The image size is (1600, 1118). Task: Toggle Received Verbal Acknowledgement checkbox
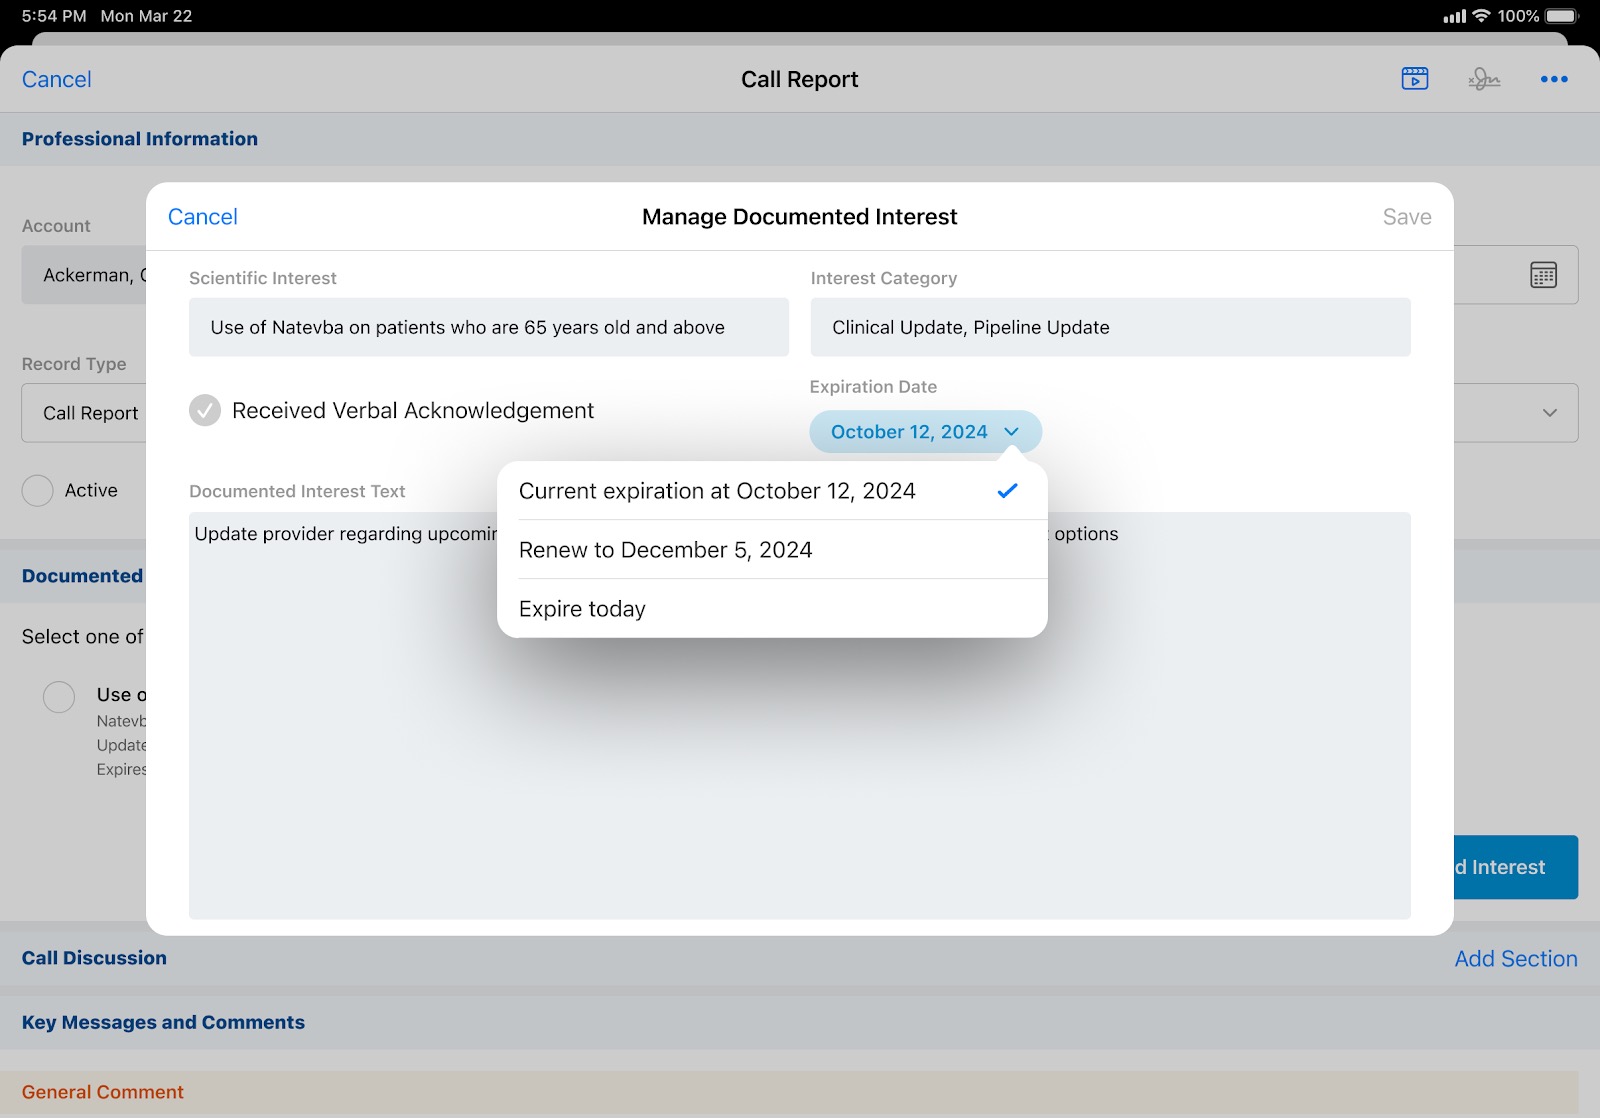click(205, 411)
